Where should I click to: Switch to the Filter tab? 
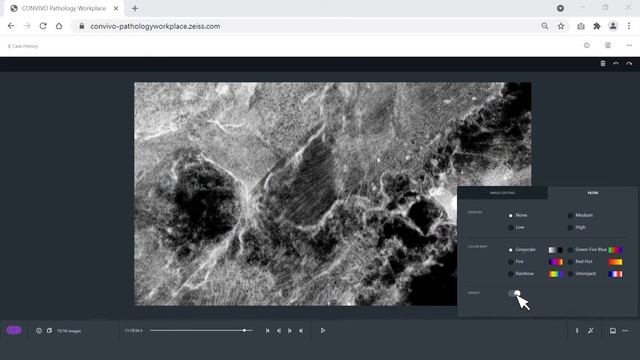click(x=593, y=193)
